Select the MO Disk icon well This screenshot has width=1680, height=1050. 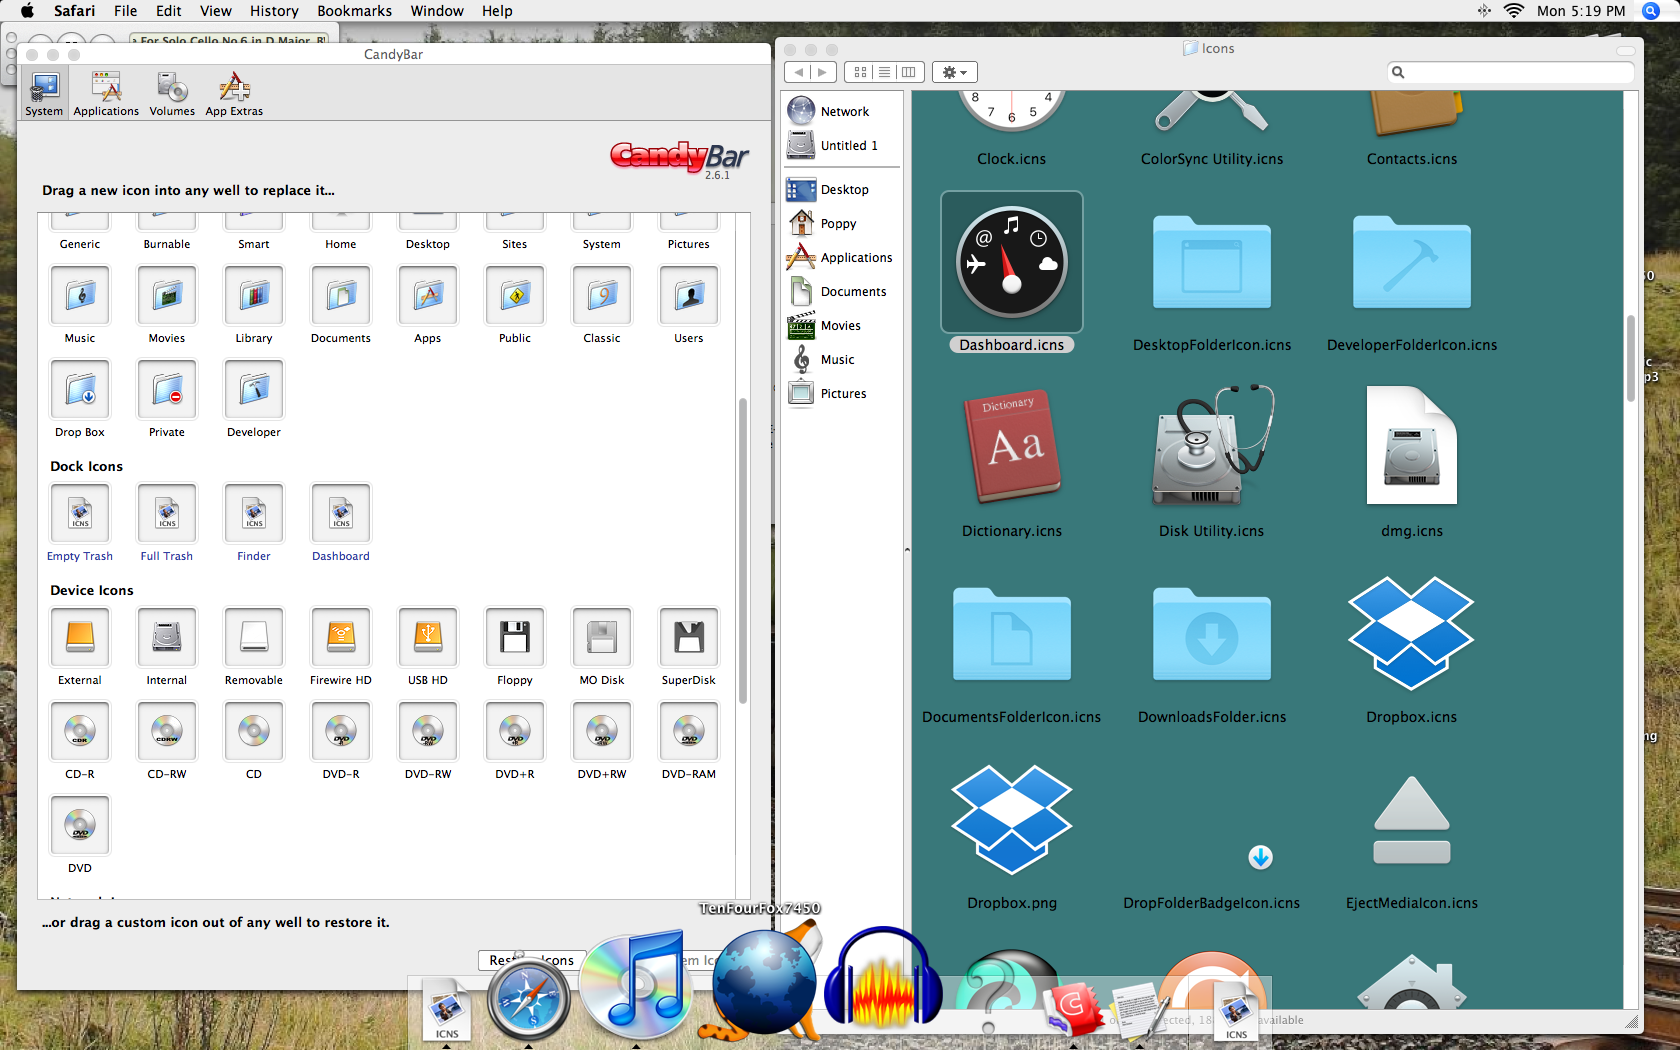(x=602, y=638)
